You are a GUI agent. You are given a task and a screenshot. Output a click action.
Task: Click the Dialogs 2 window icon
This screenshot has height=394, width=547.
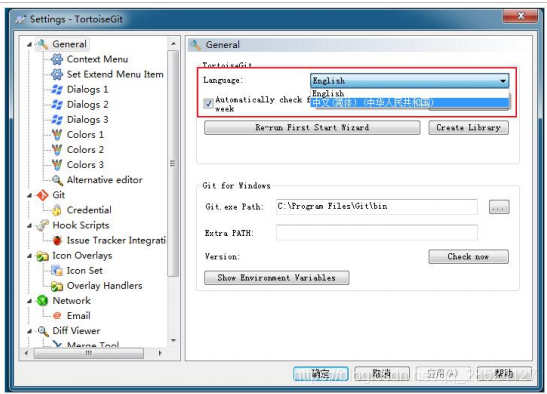[57, 105]
